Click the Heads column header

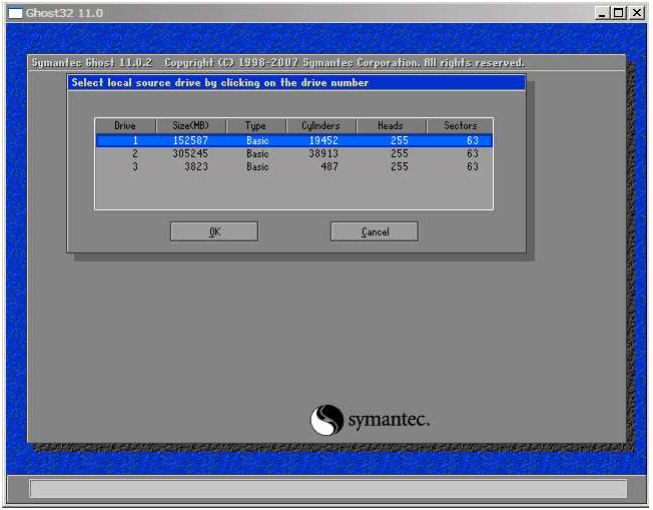click(x=390, y=126)
